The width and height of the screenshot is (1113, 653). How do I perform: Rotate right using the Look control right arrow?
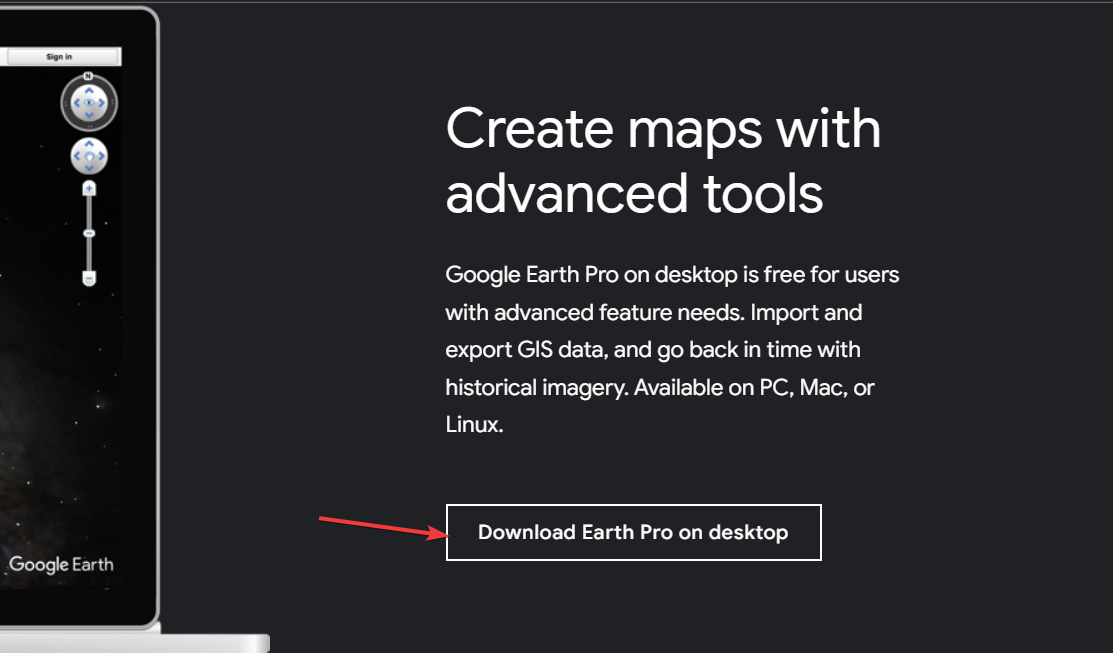102,103
